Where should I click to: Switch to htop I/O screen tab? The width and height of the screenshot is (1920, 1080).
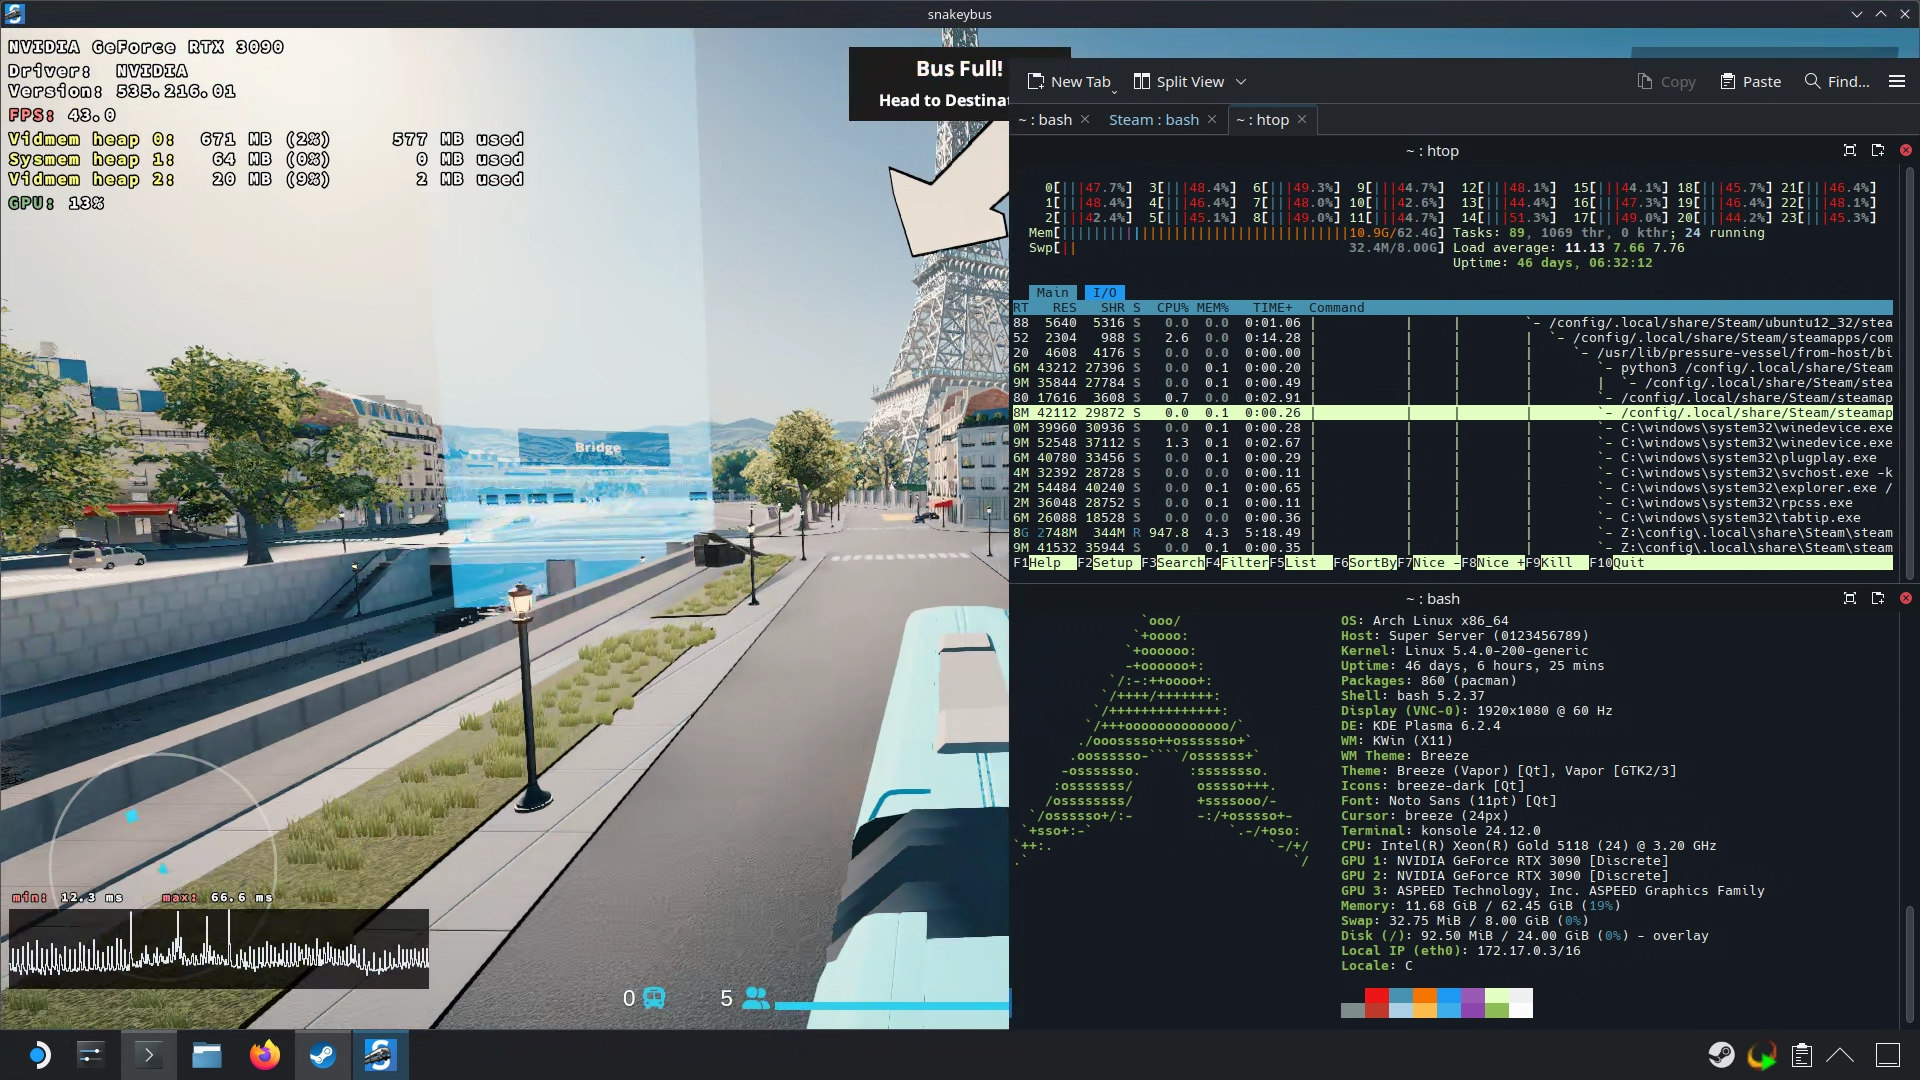point(1104,293)
